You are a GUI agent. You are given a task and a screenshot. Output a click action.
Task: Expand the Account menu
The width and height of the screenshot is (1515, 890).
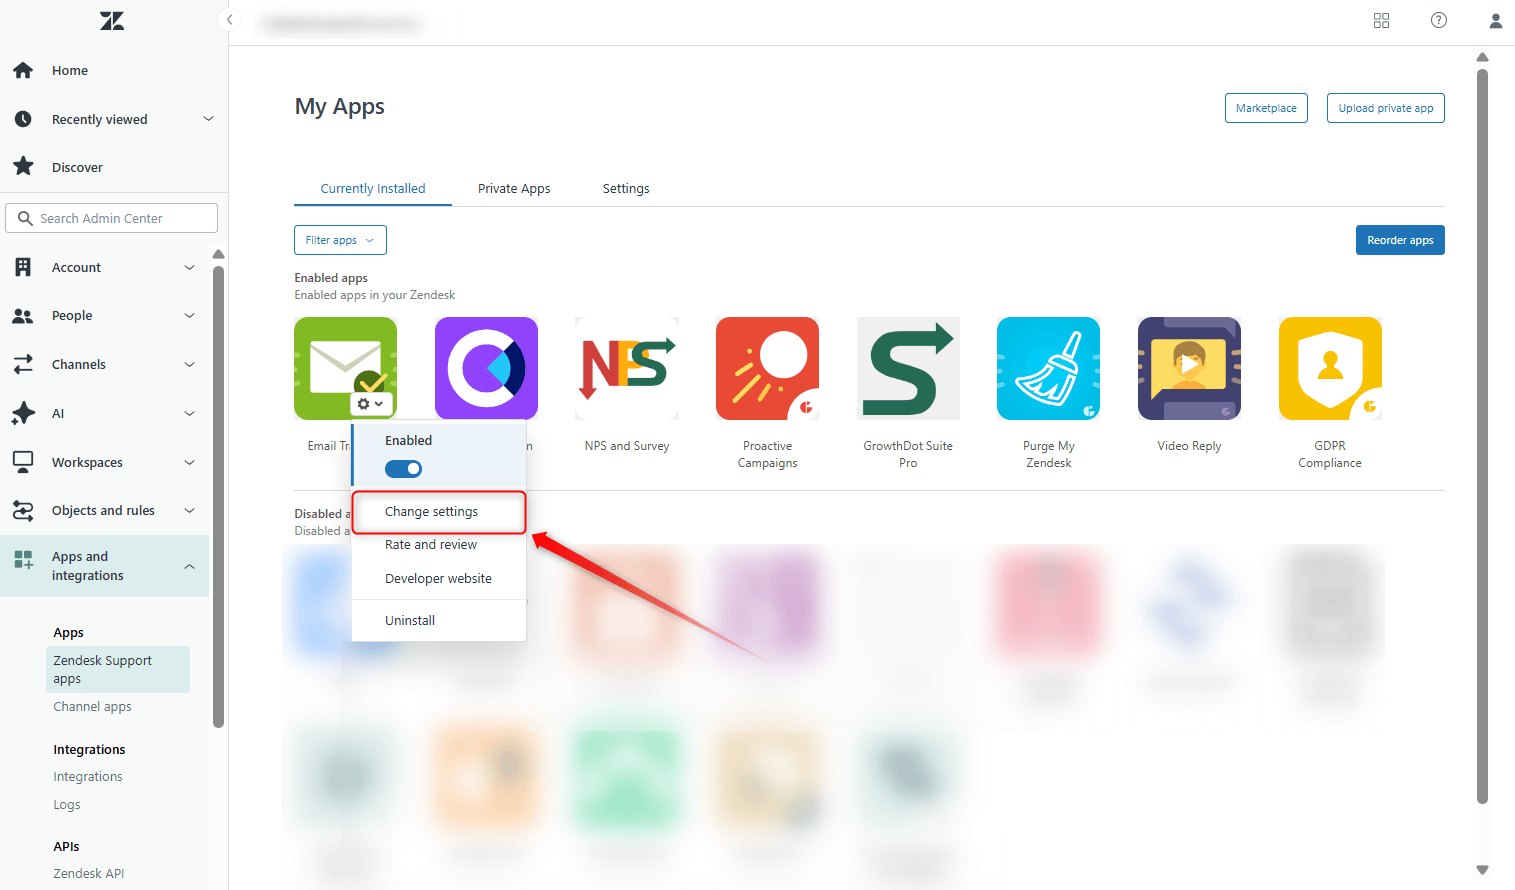coord(190,267)
